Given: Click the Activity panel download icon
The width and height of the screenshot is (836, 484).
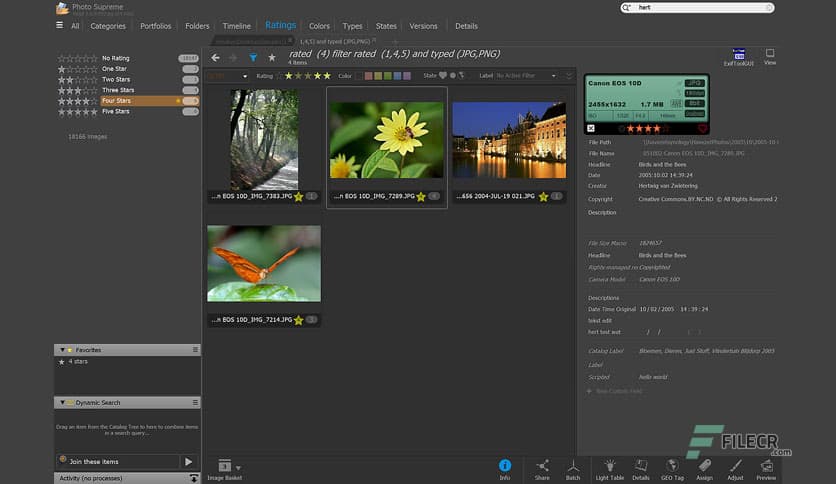Looking at the screenshot, I should [x=194, y=478].
